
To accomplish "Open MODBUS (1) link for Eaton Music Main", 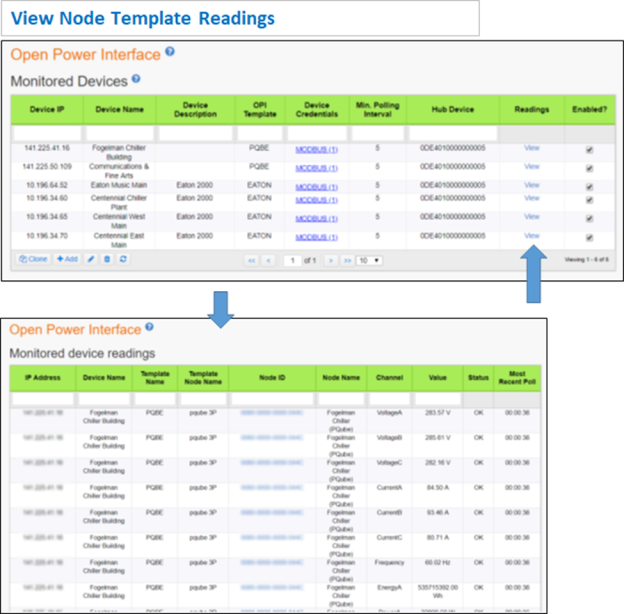I will tap(316, 184).
